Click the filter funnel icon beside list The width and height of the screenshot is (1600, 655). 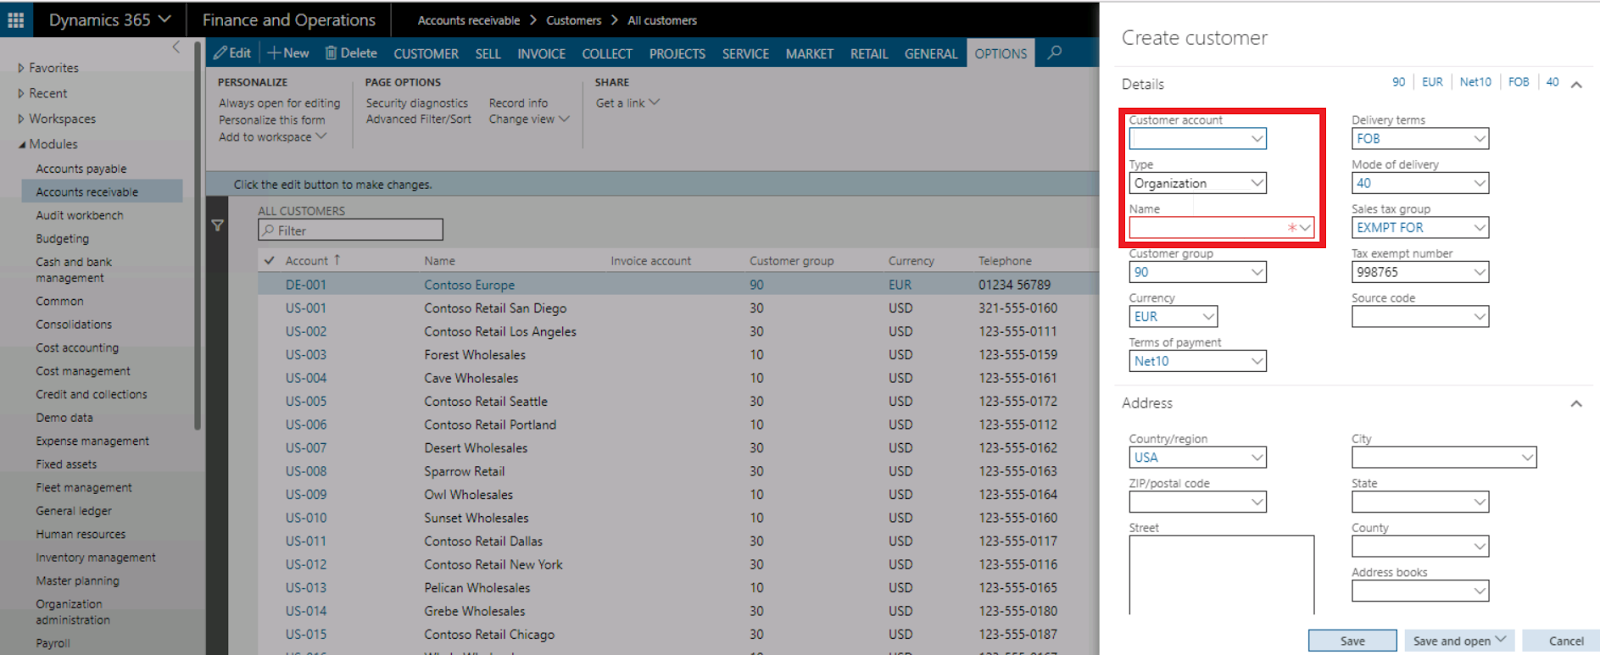(x=217, y=226)
